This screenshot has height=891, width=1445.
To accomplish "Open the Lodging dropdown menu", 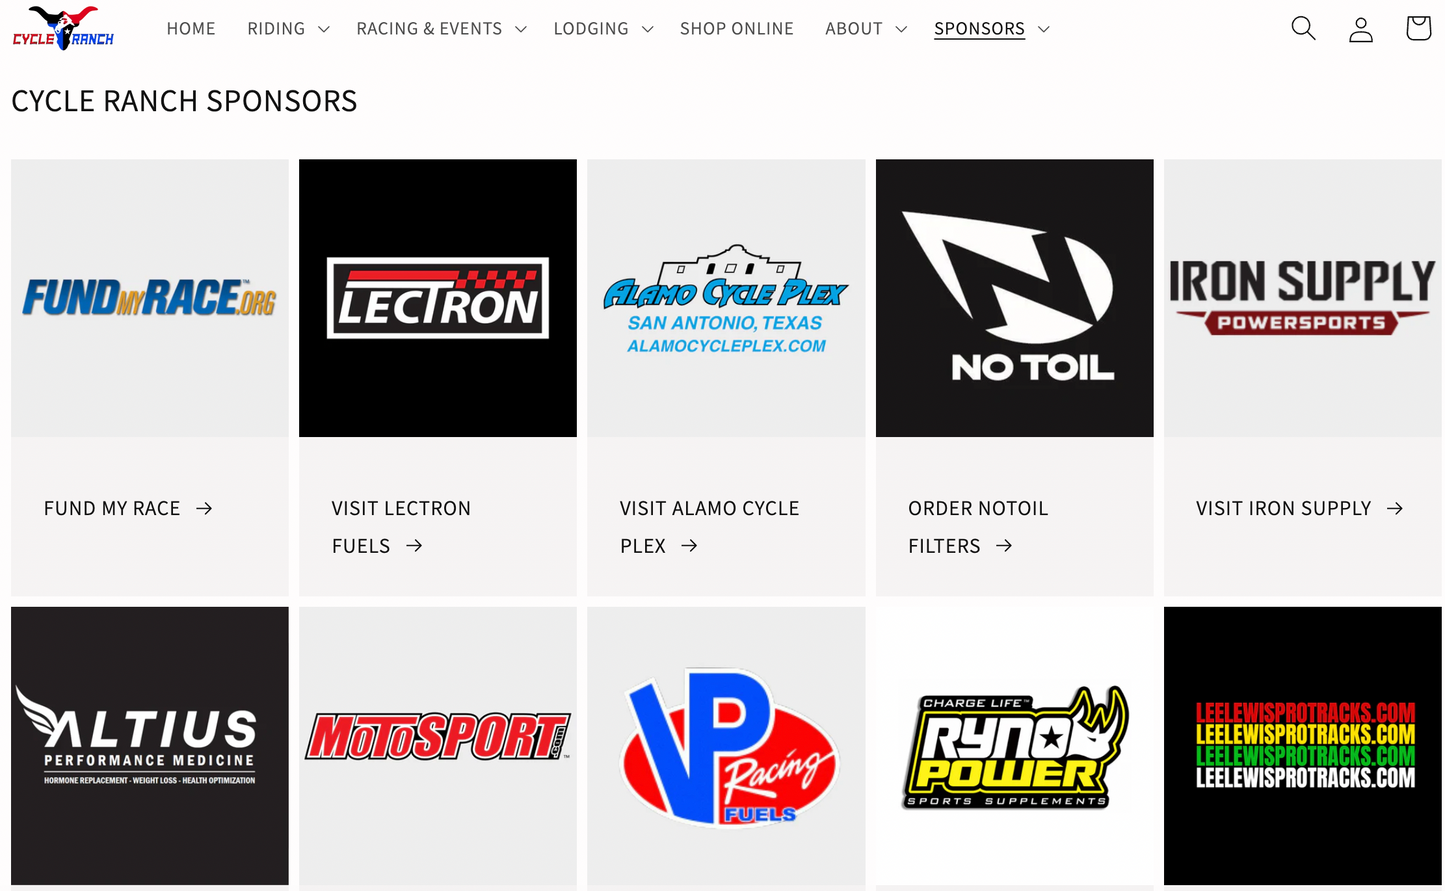I will coord(603,29).
